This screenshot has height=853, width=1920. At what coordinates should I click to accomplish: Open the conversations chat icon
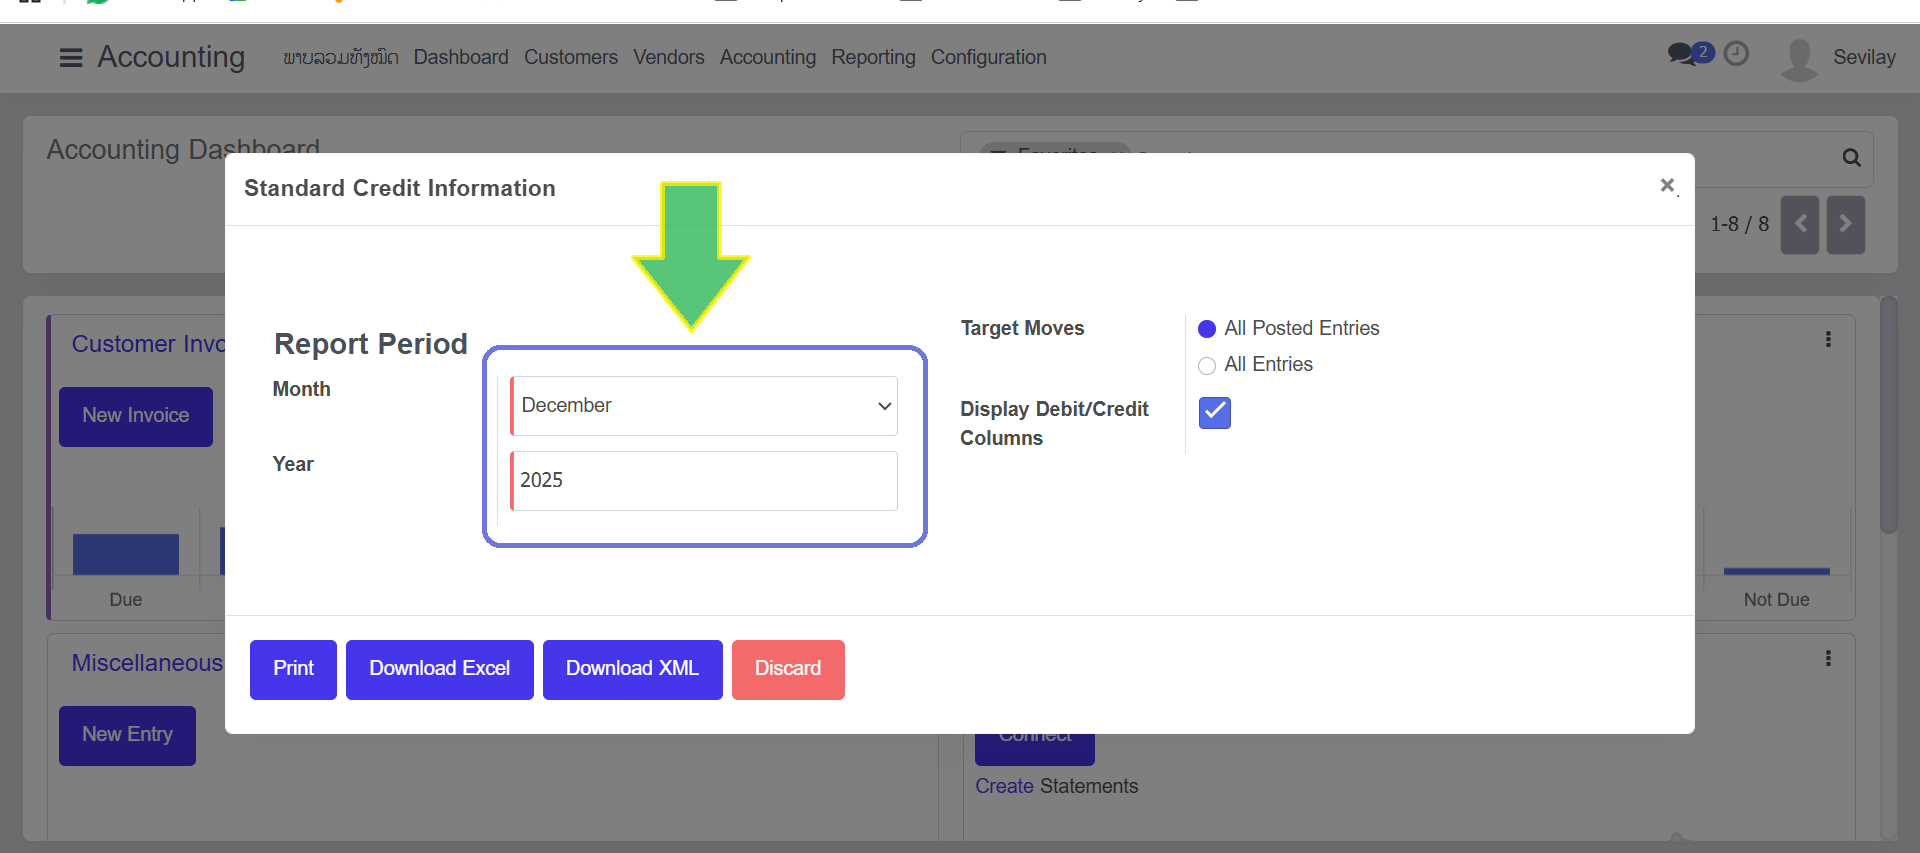pyautogui.click(x=1682, y=54)
